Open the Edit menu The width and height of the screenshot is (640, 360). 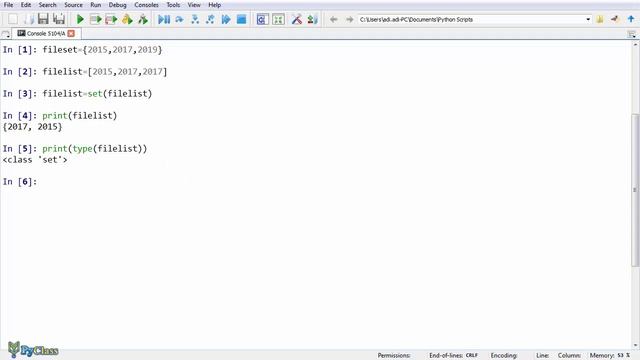[x=26, y=5]
